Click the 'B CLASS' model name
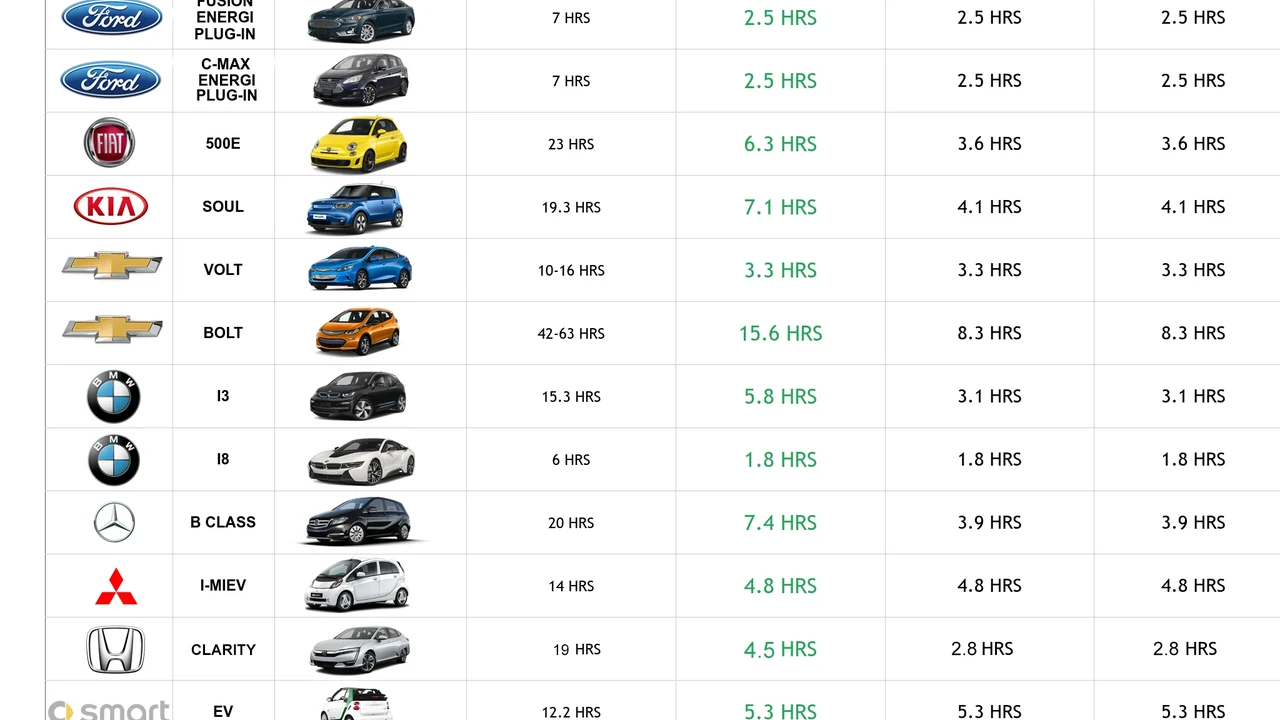The width and height of the screenshot is (1280, 720). tap(223, 522)
